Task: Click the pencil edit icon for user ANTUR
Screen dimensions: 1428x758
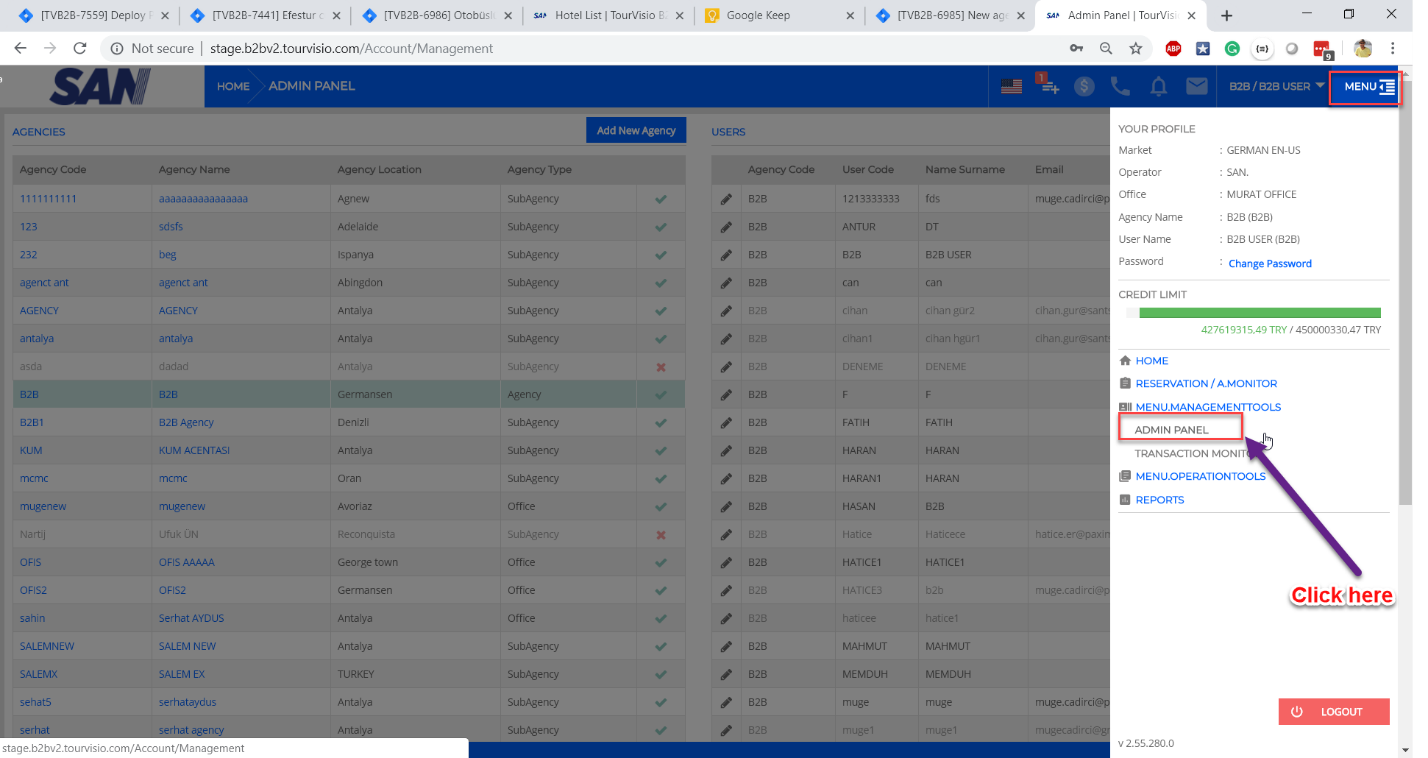Action: coord(727,227)
